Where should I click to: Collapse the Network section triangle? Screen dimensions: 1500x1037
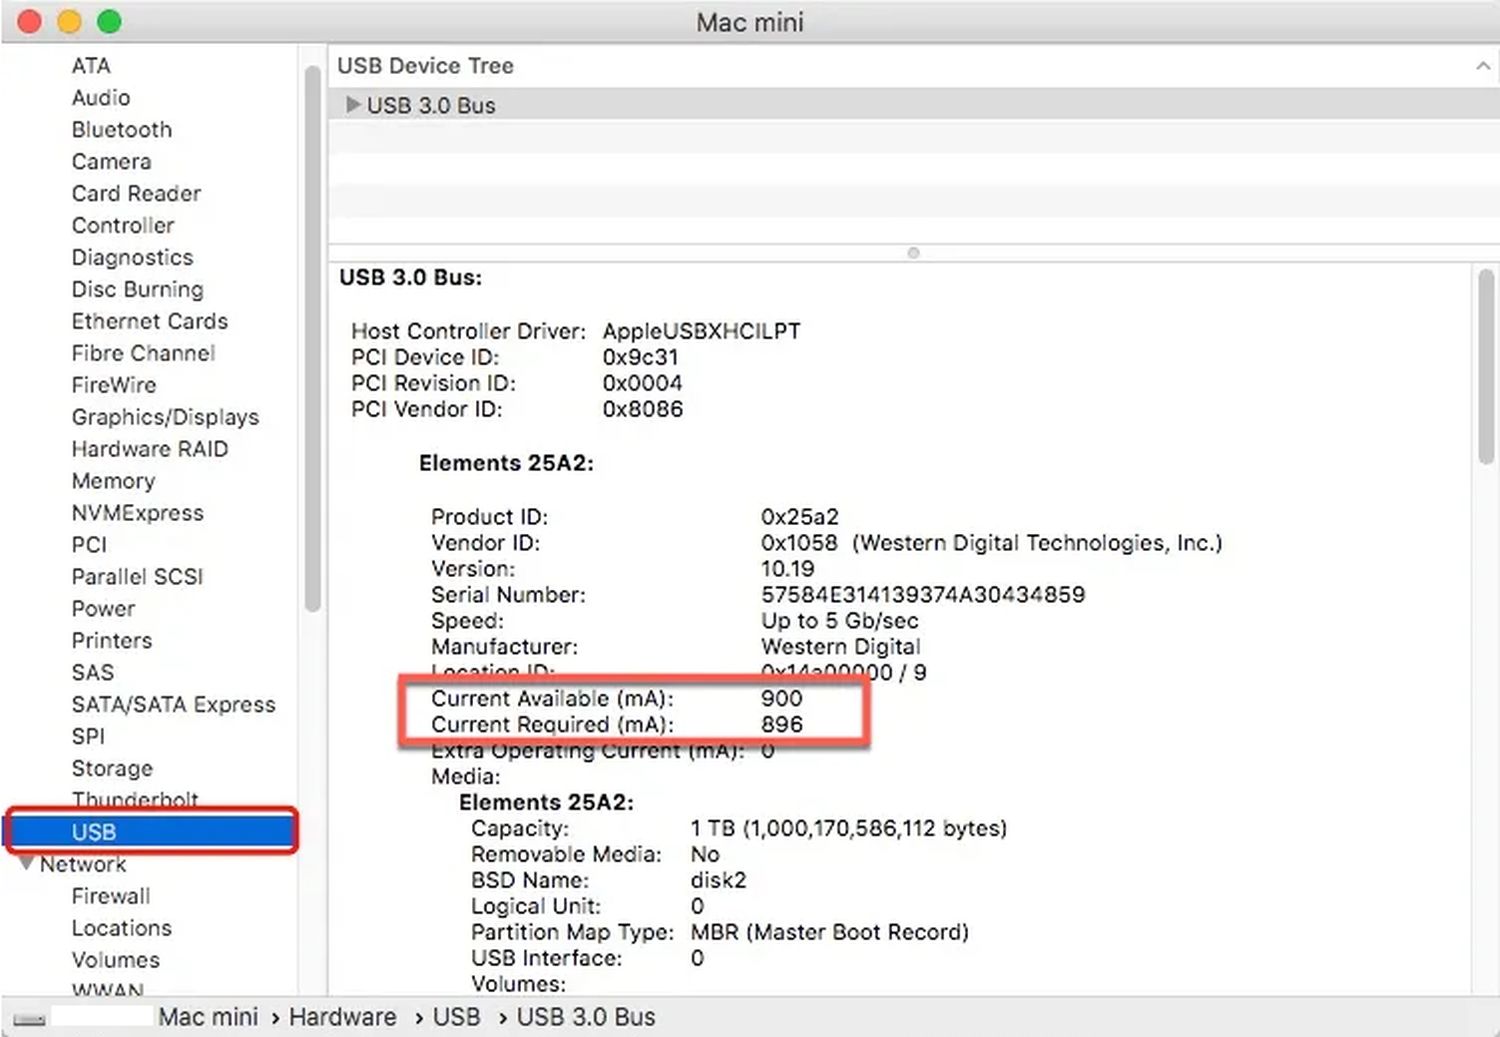[27, 863]
